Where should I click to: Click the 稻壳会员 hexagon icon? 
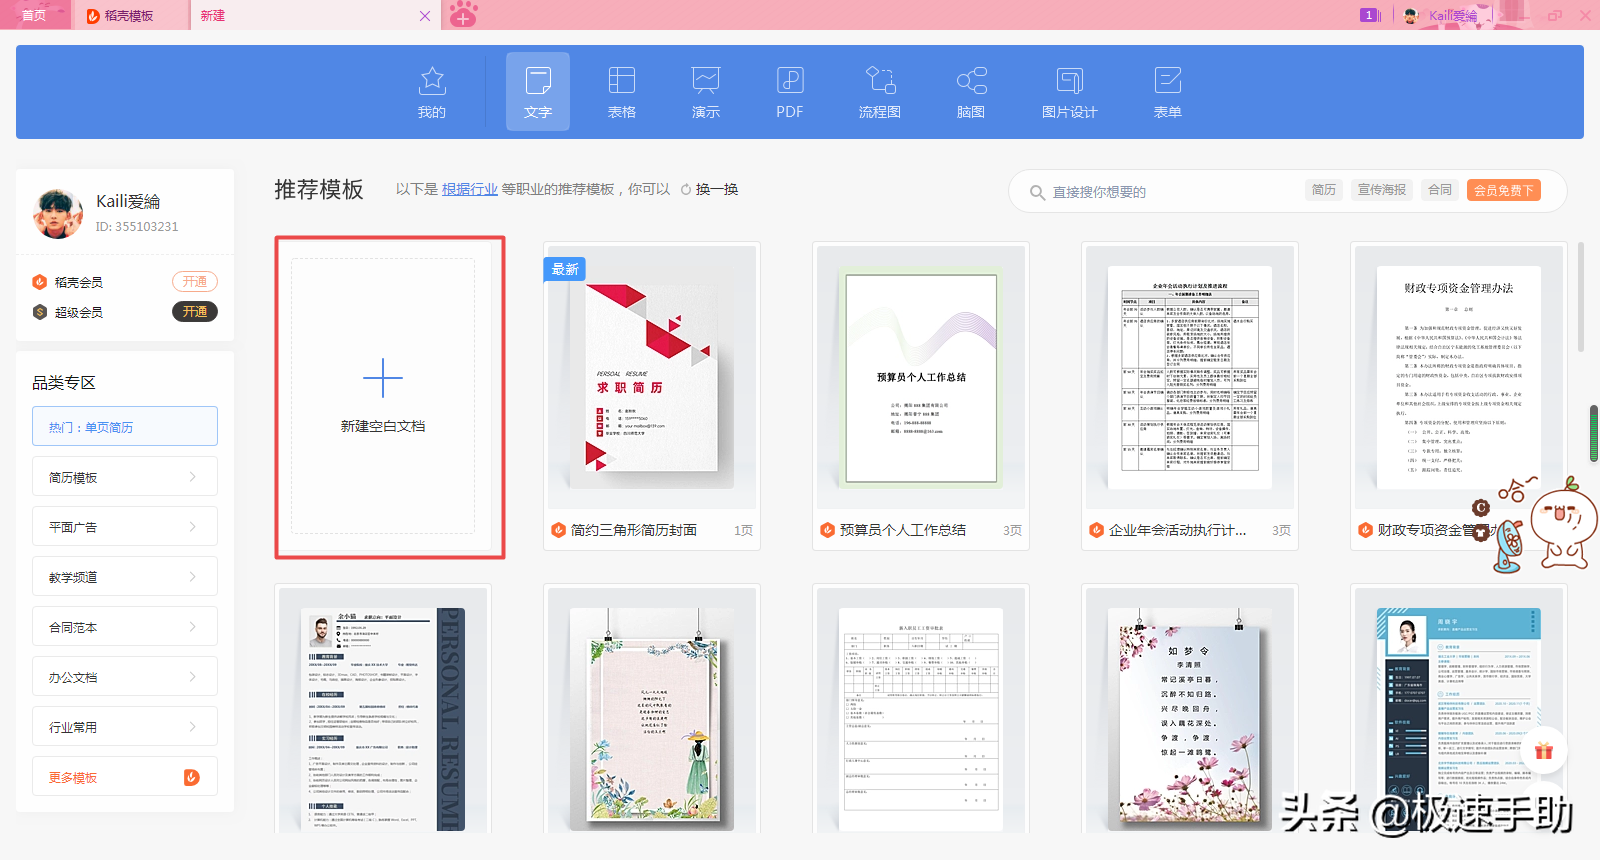click(x=40, y=282)
